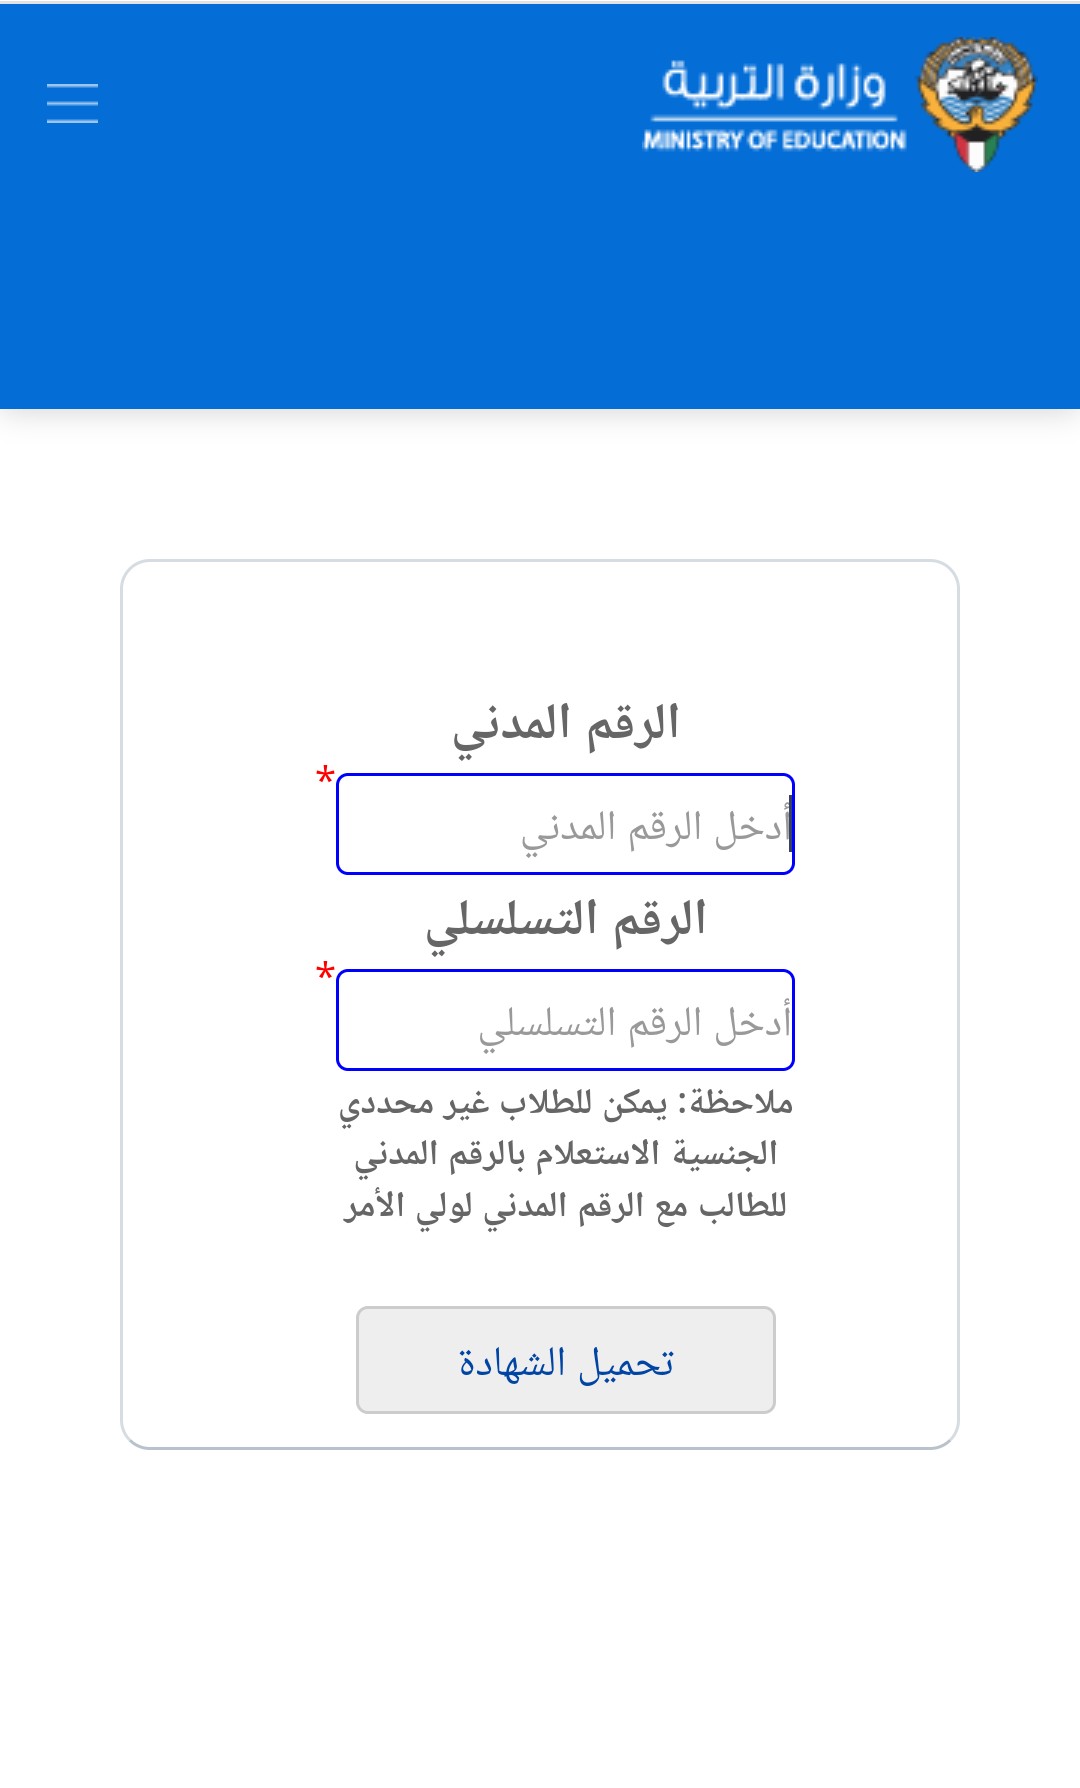The image size is (1080, 1788).
Task: Click the الرقم التسلسلي field label
Action: pos(566,921)
